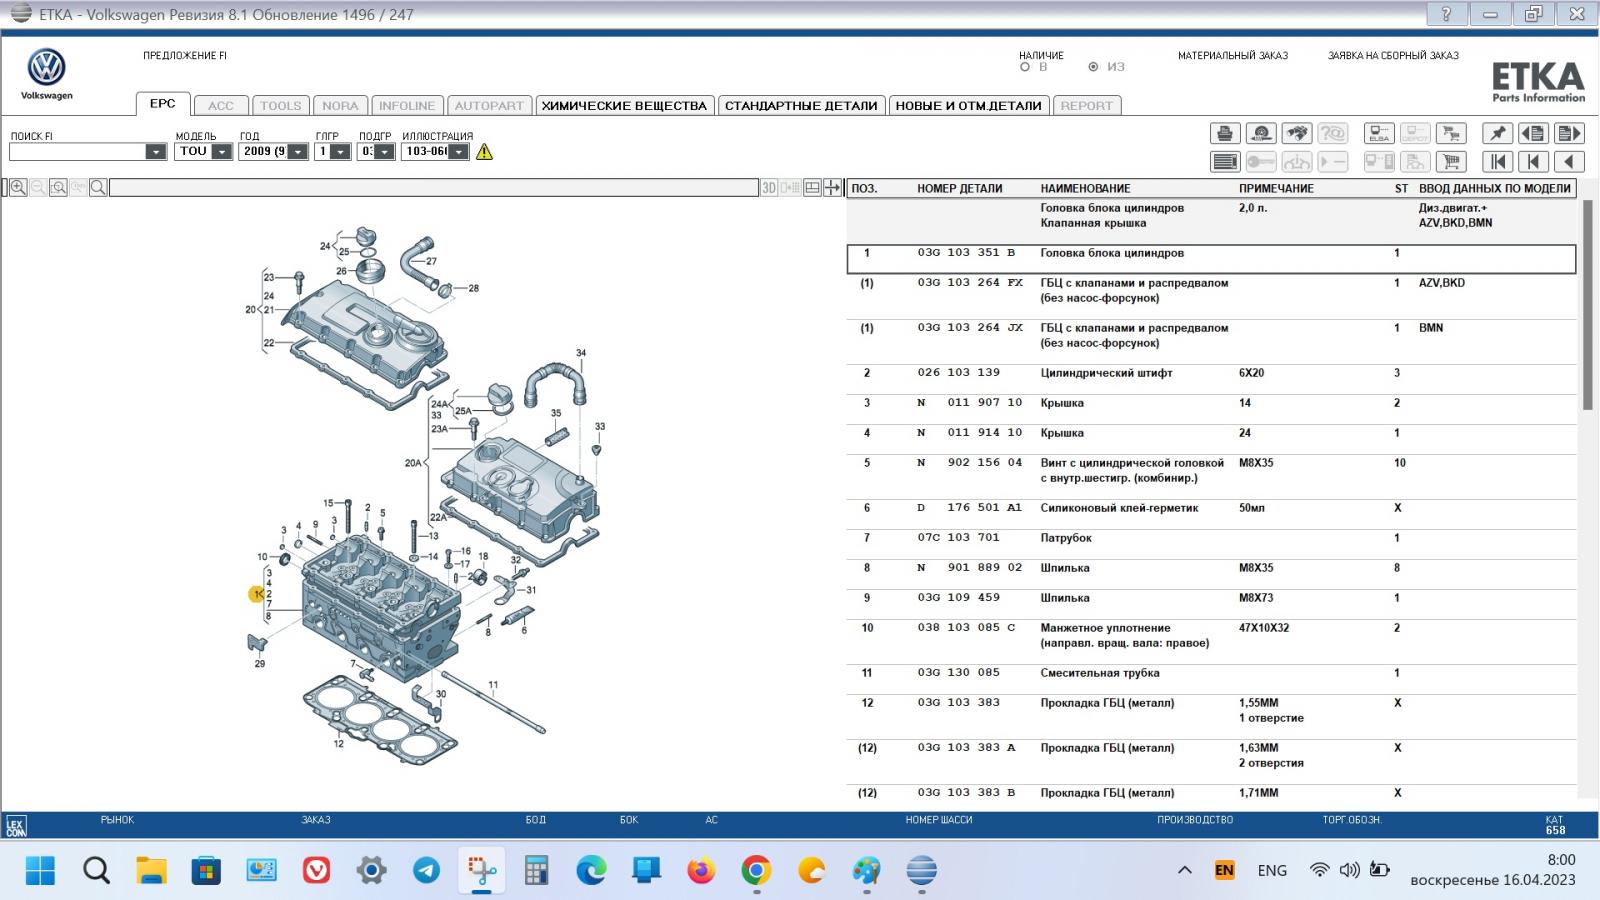Select part number 03G 103 383 A
The width and height of the screenshot is (1600, 900).
(x=966, y=747)
